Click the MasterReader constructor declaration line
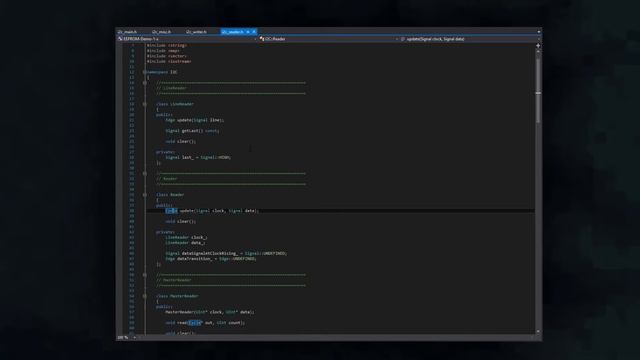640x360 pixels. (x=210, y=312)
